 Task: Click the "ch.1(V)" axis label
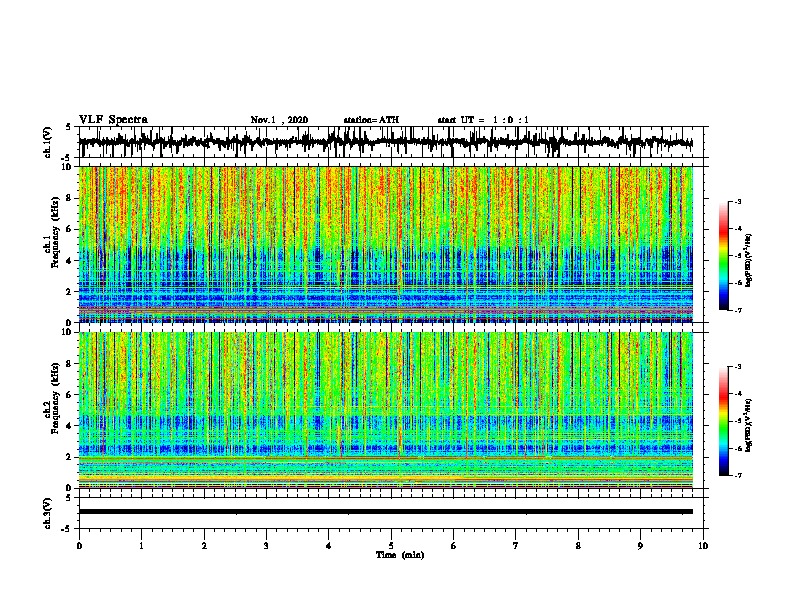click(48, 142)
